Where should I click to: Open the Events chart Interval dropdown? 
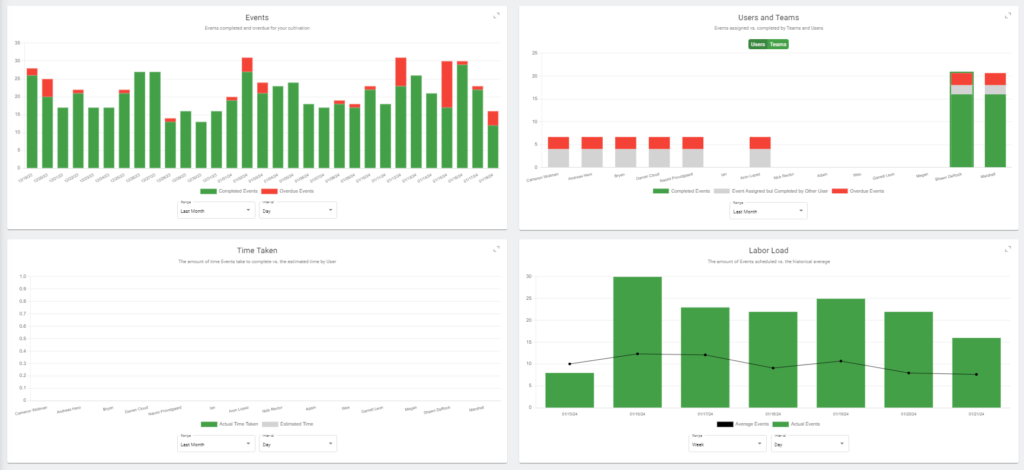click(x=298, y=210)
